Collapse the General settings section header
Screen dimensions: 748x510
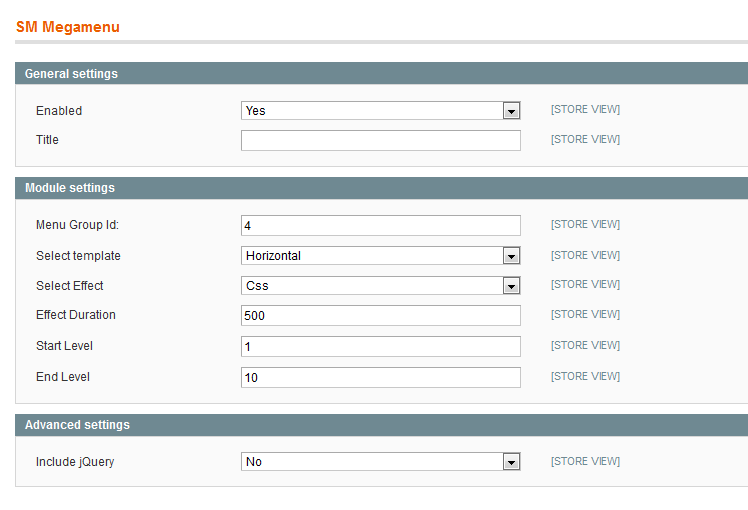tap(382, 73)
